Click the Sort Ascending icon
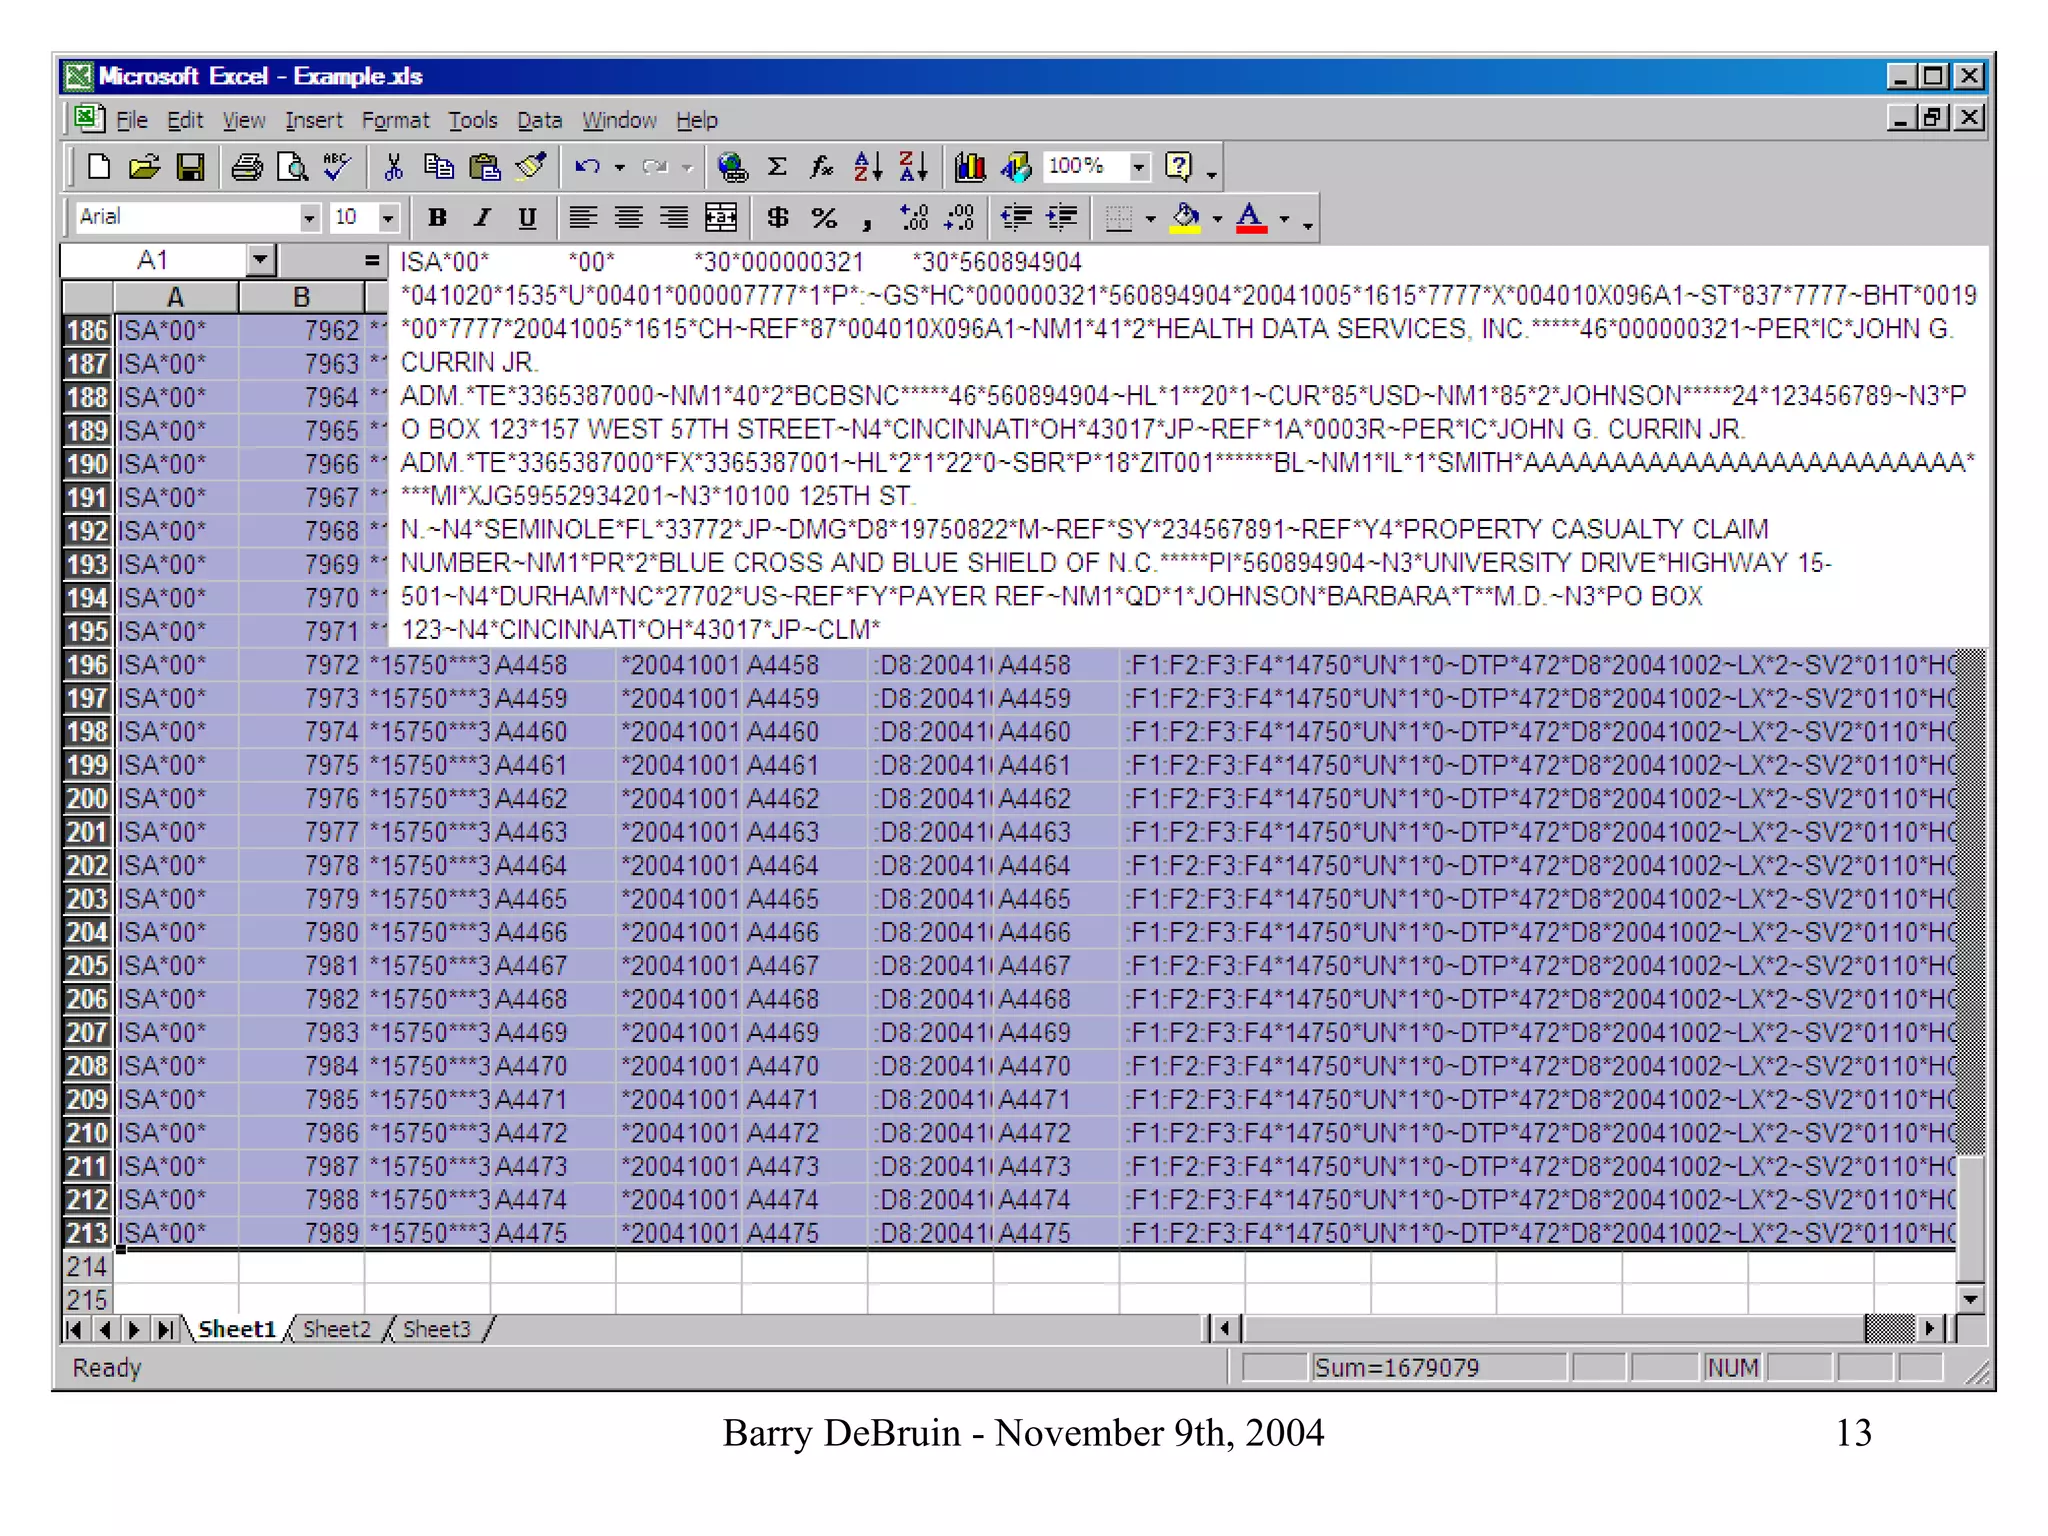The width and height of the screenshot is (2048, 1536). pyautogui.click(x=867, y=167)
